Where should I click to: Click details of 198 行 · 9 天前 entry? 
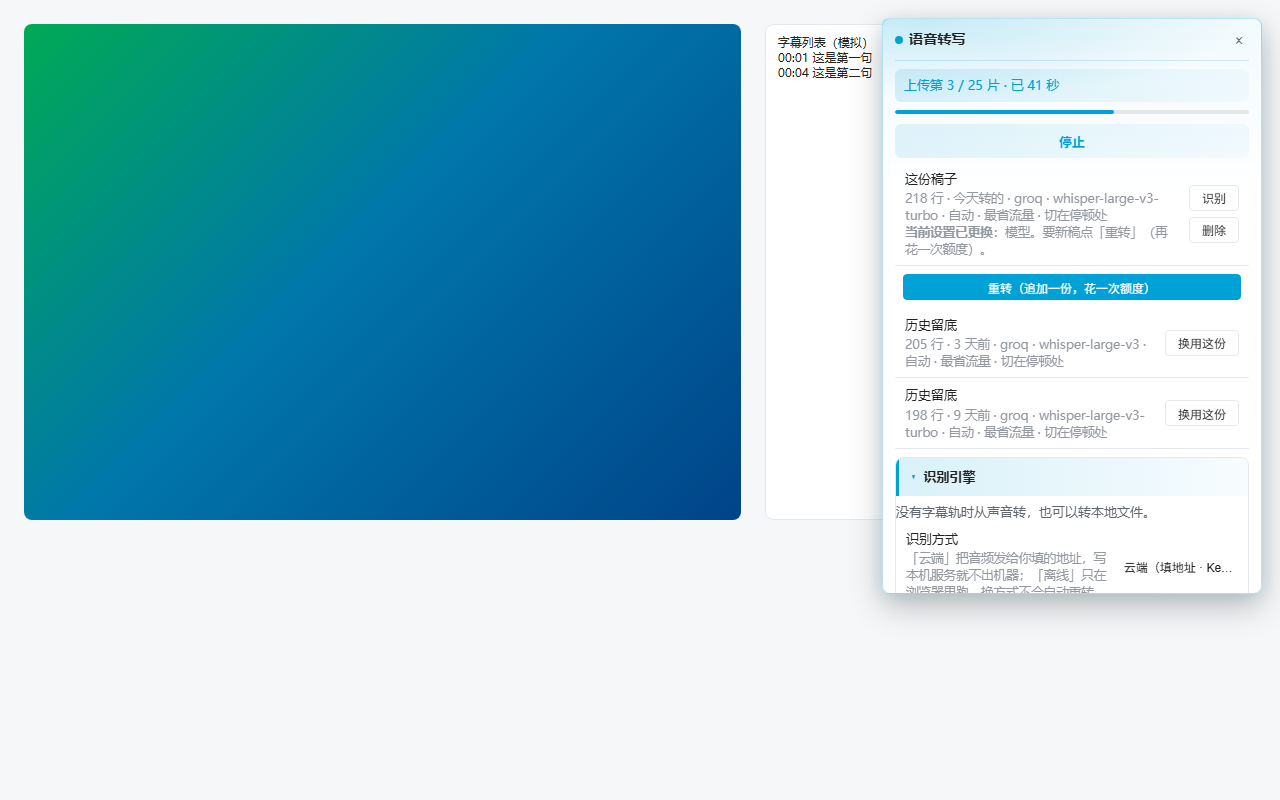(1025, 423)
